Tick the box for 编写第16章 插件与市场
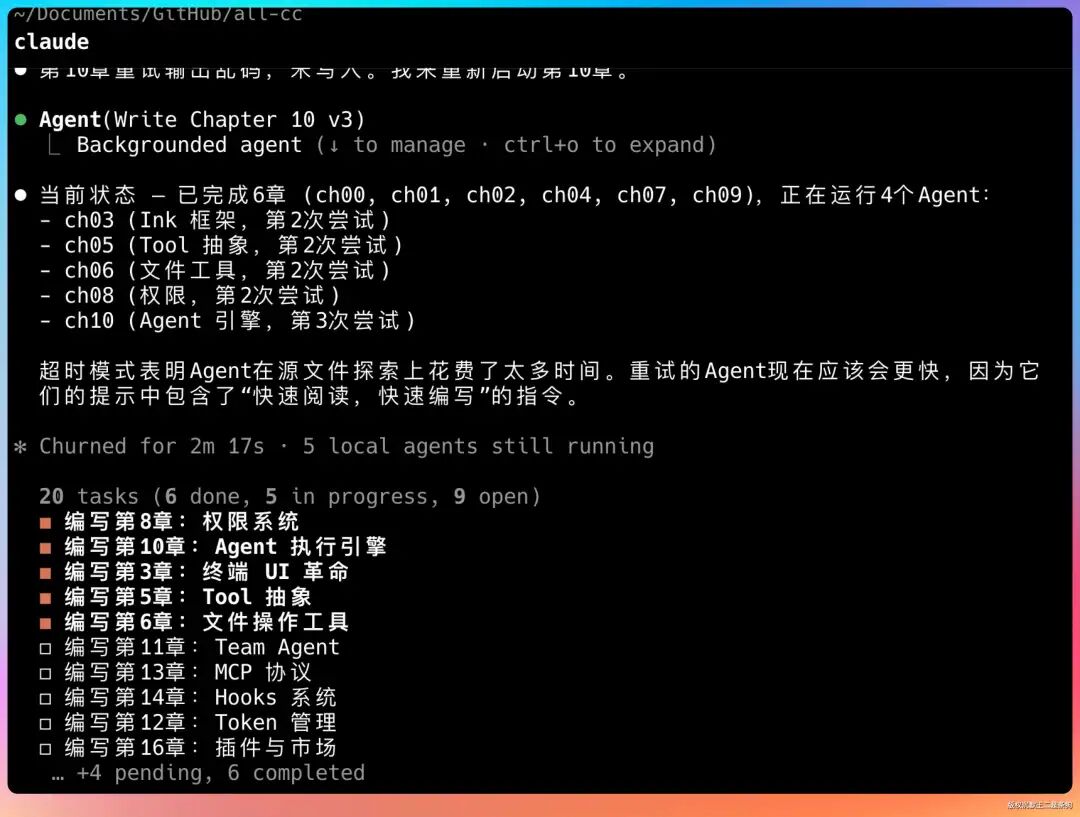The width and height of the screenshot is (1080, 817). (43, 747)
